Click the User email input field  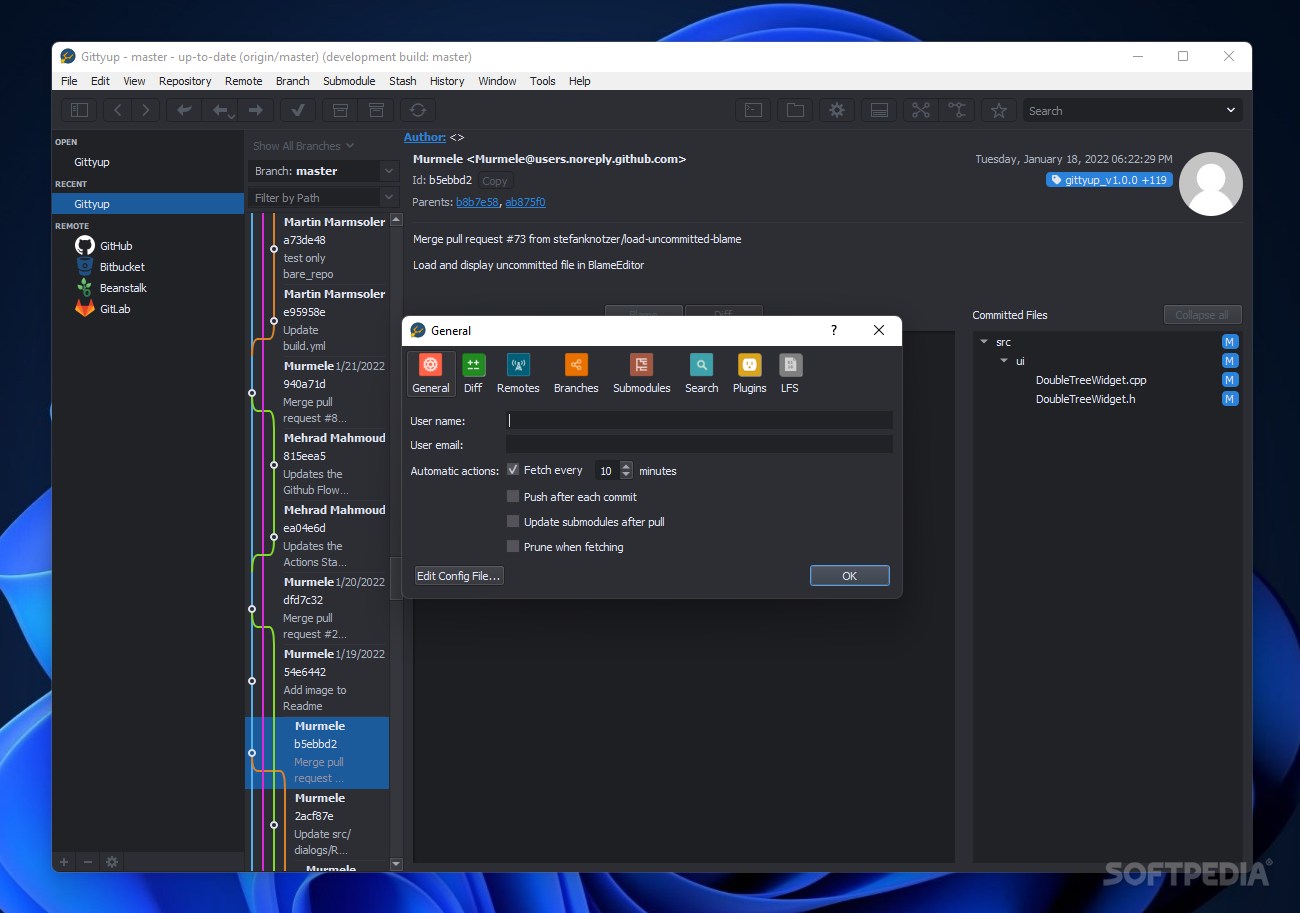point(699,444)
